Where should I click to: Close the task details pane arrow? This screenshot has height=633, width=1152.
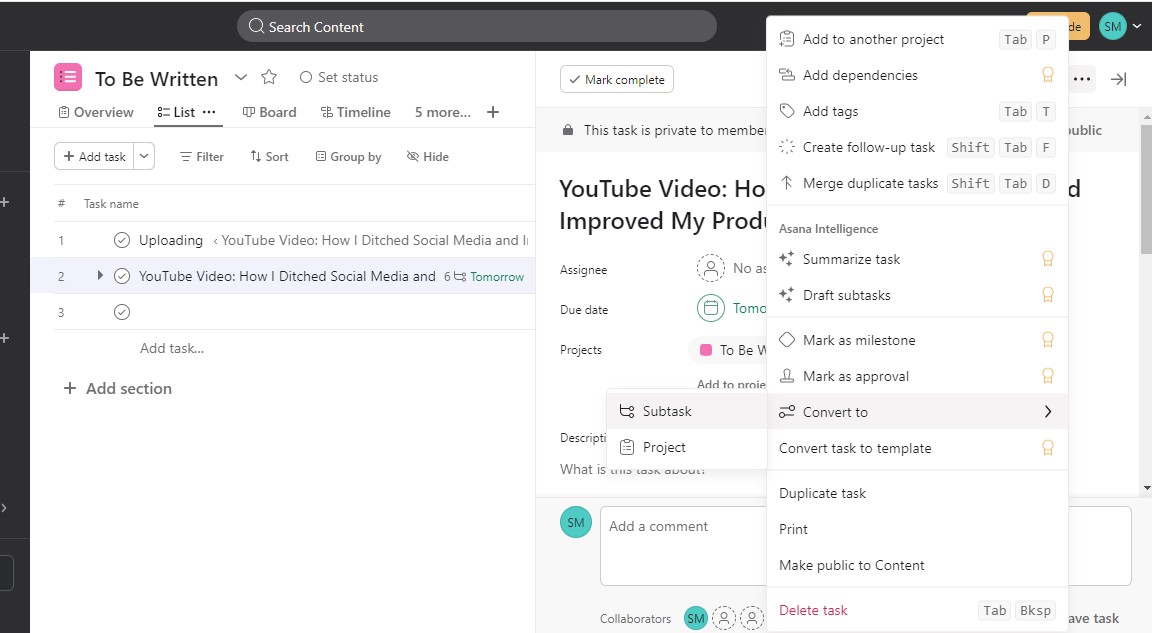click(x=1118, y=79)
